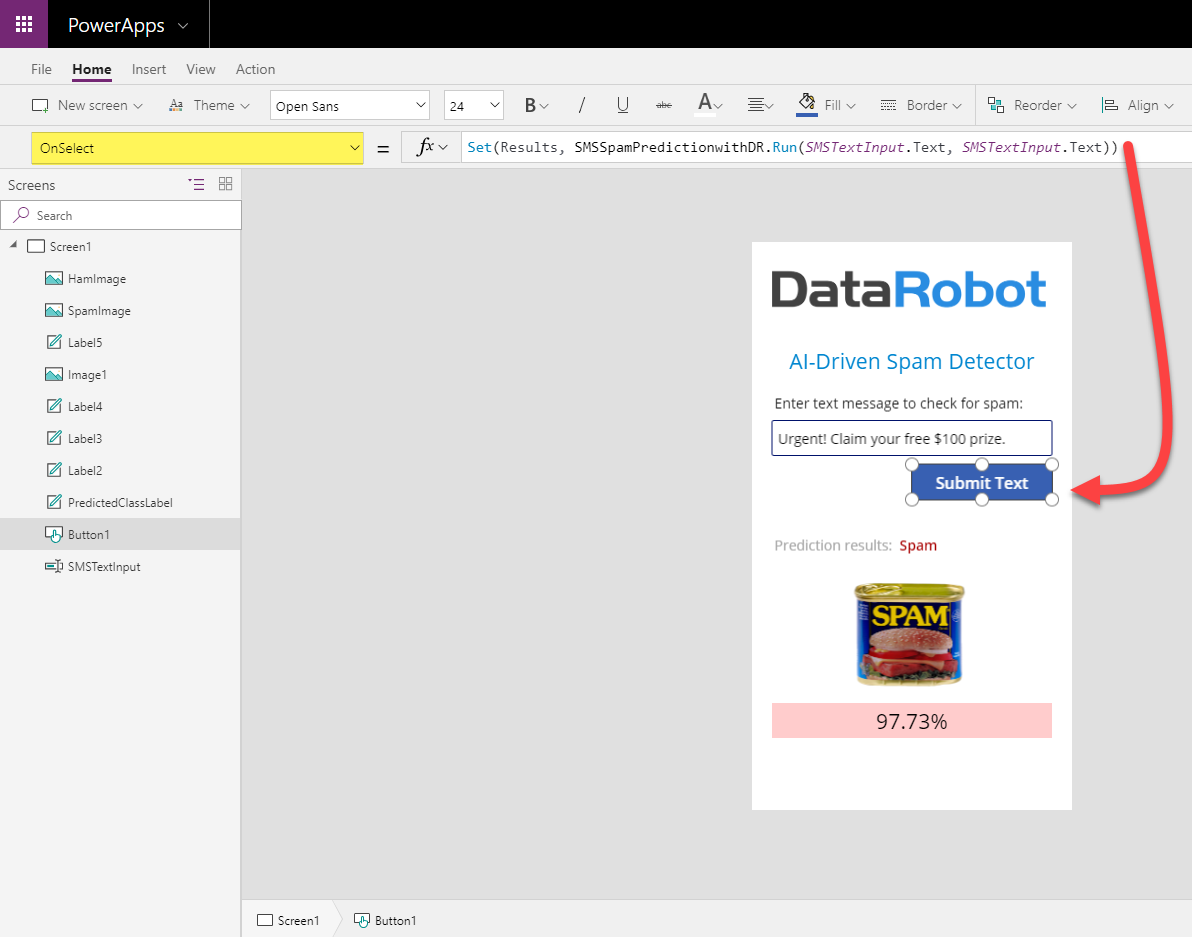
Task: Switch to the View tab
Action: point(201,69)
